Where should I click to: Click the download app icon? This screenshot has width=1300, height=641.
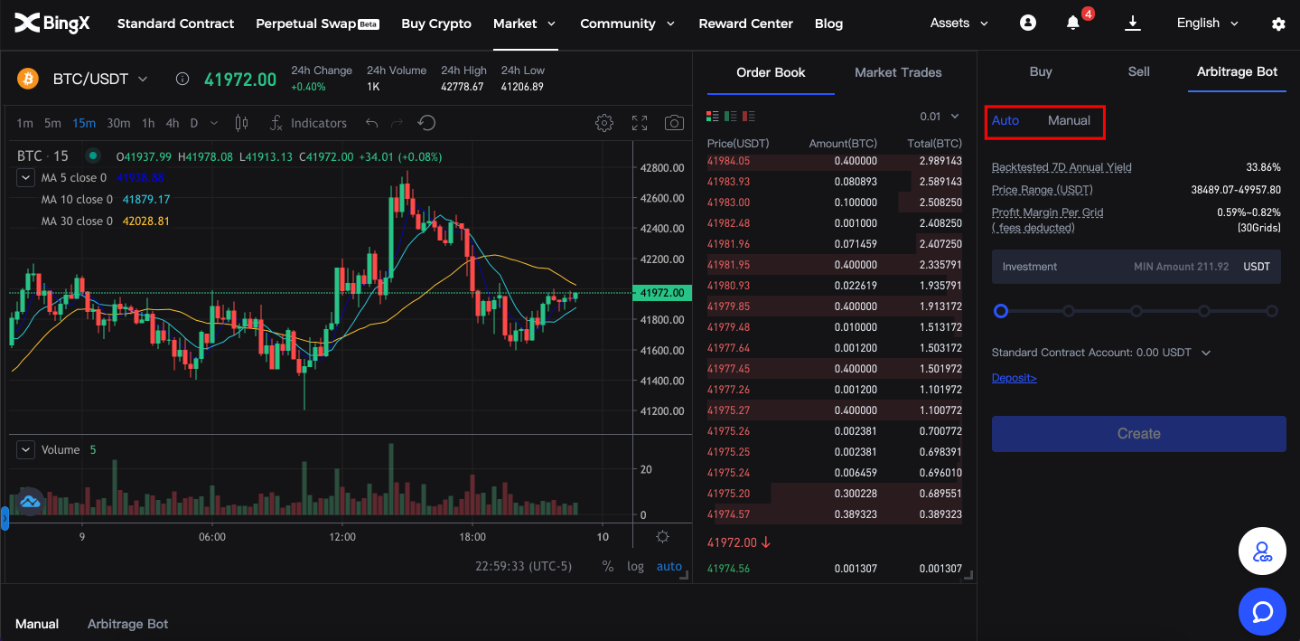click(x=1133, y=23)
